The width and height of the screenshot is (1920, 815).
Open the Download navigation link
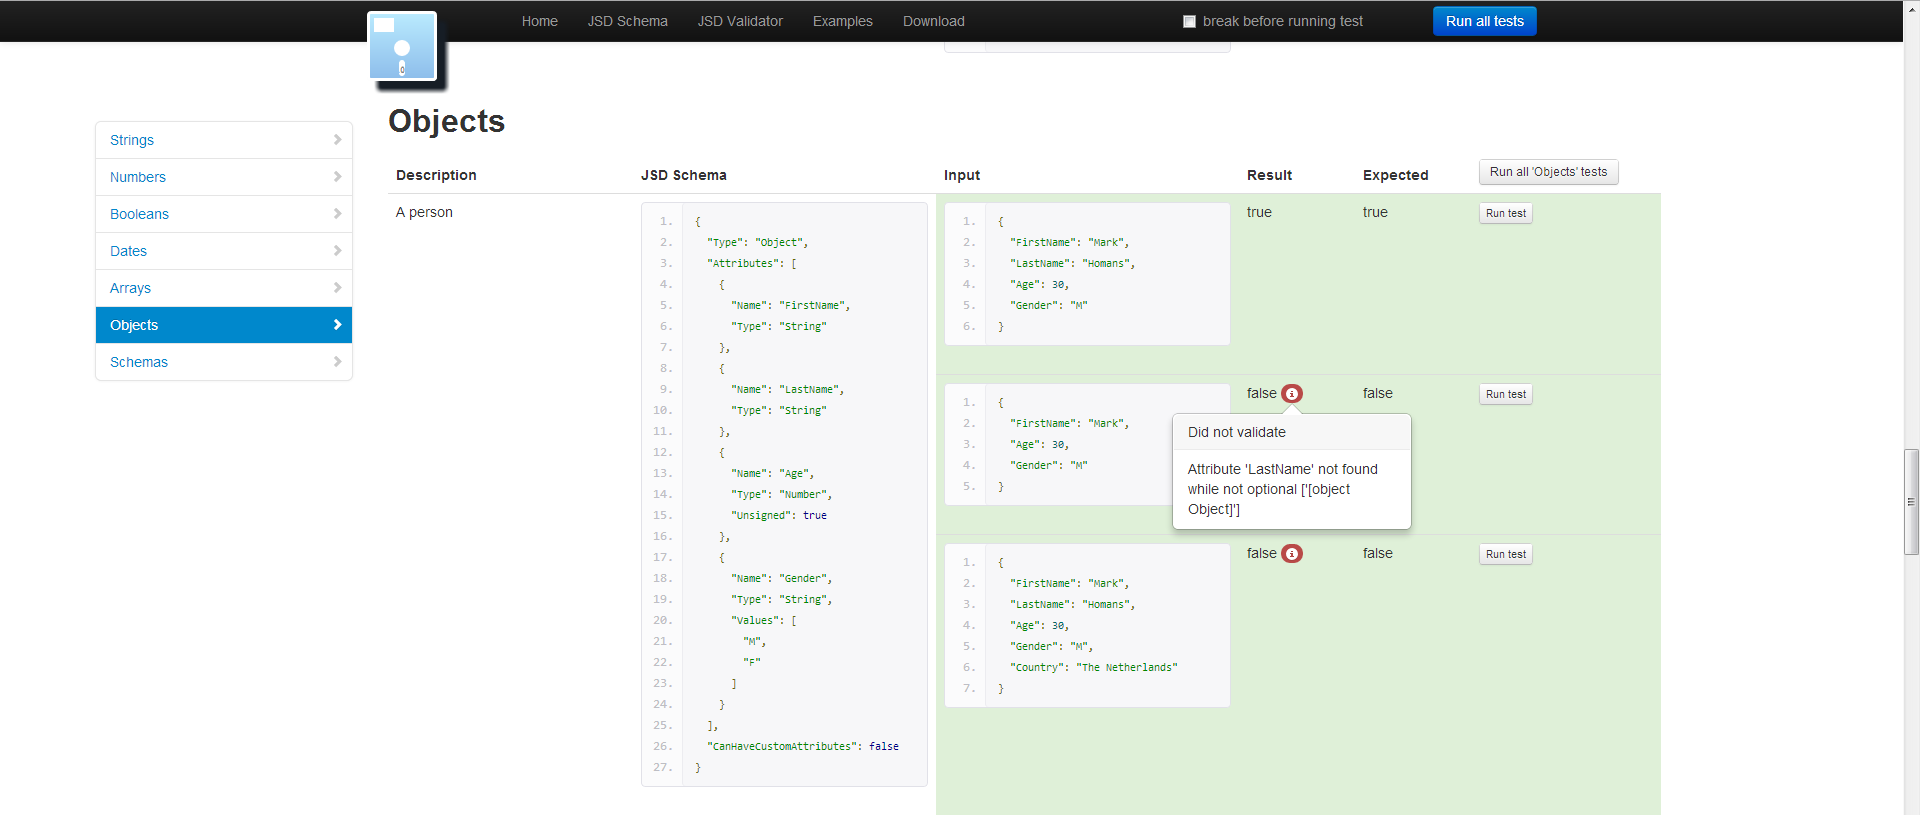pyautogui.click(x=933, y=21)
